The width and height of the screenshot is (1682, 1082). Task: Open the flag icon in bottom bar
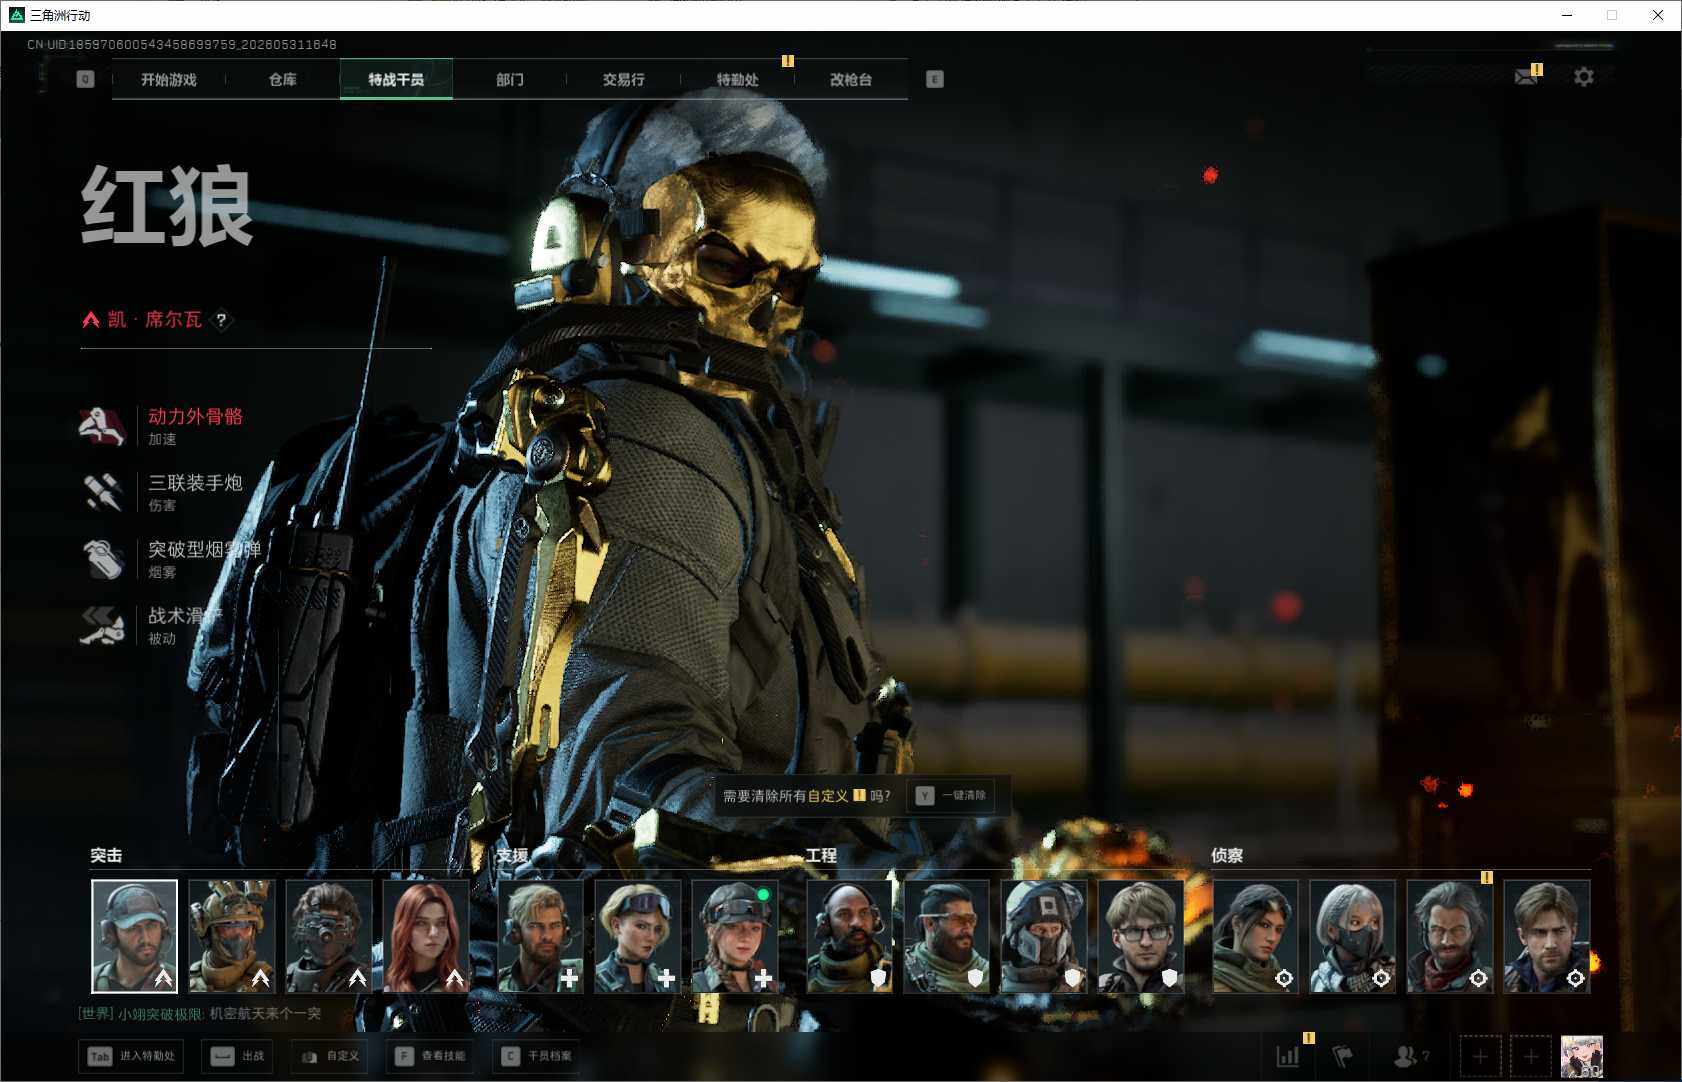click(1342, 1056)
